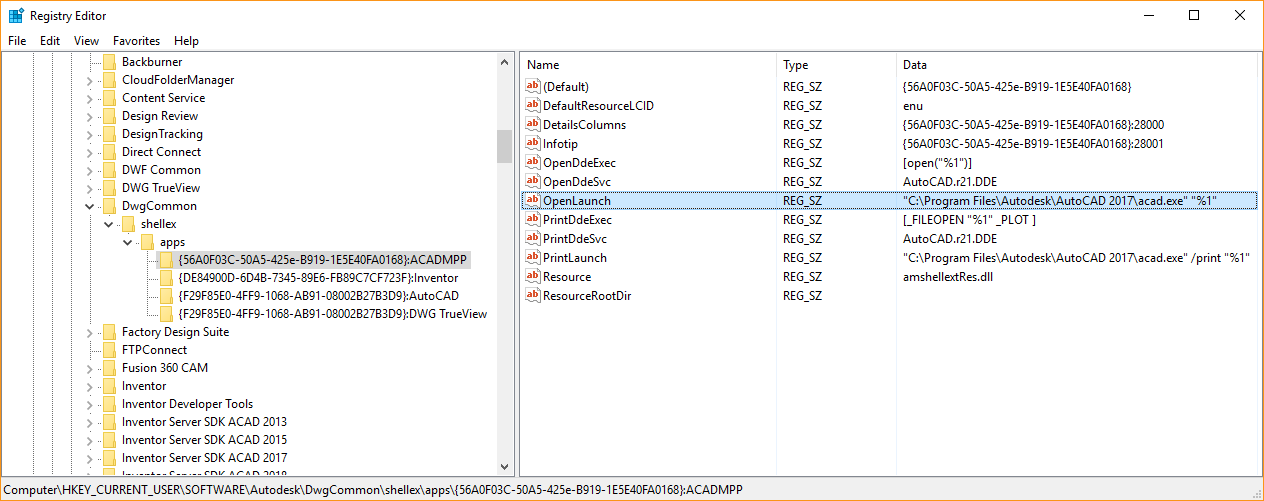Click the status bar registry path
Image resolution: width=1264 pixels, height=501 pixels.
[374, 491]
